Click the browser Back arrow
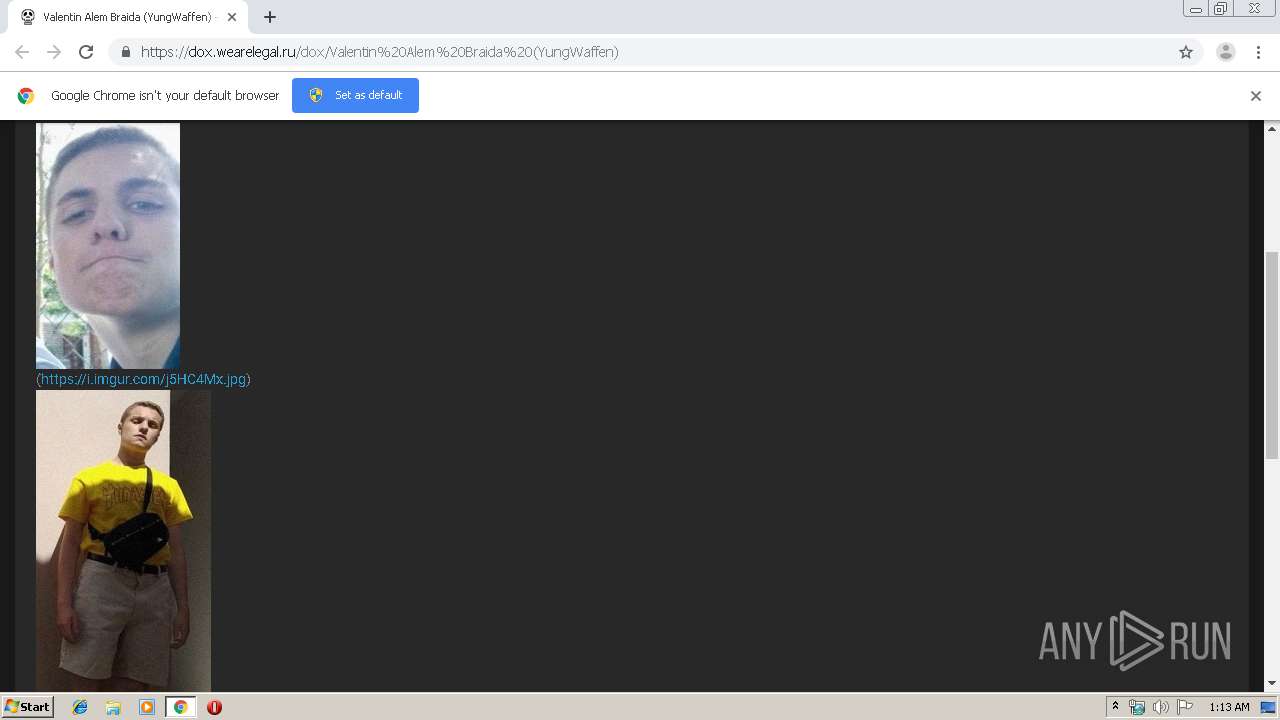This screenshot has width=1280, height=720. 22,52
